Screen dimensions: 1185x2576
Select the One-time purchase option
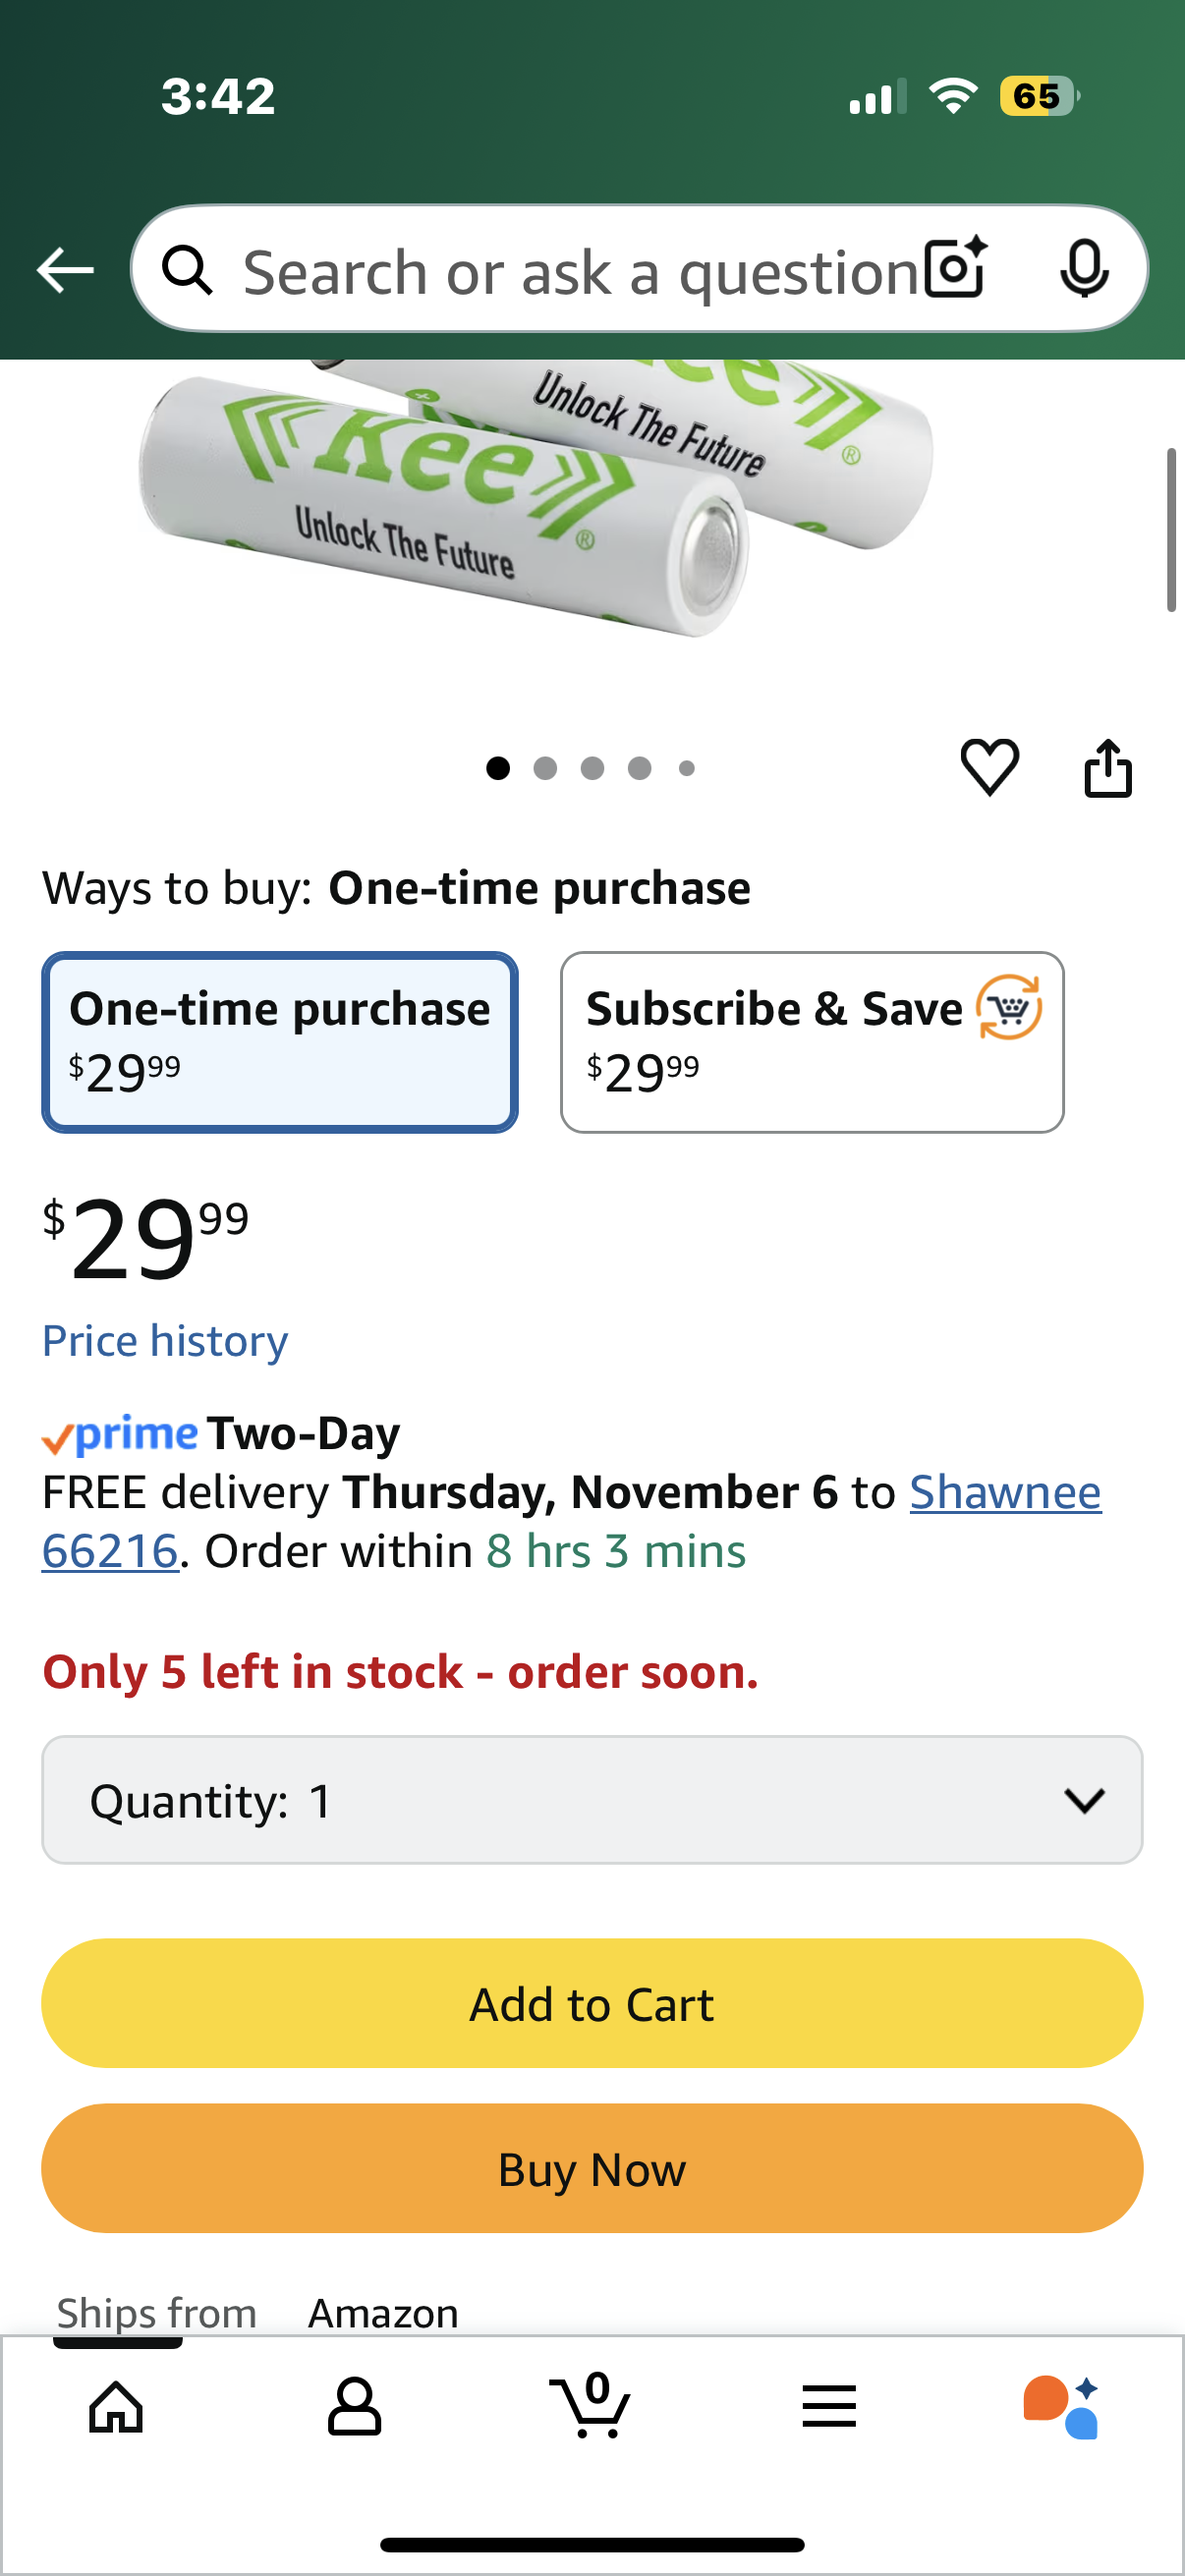(280, 1041)
